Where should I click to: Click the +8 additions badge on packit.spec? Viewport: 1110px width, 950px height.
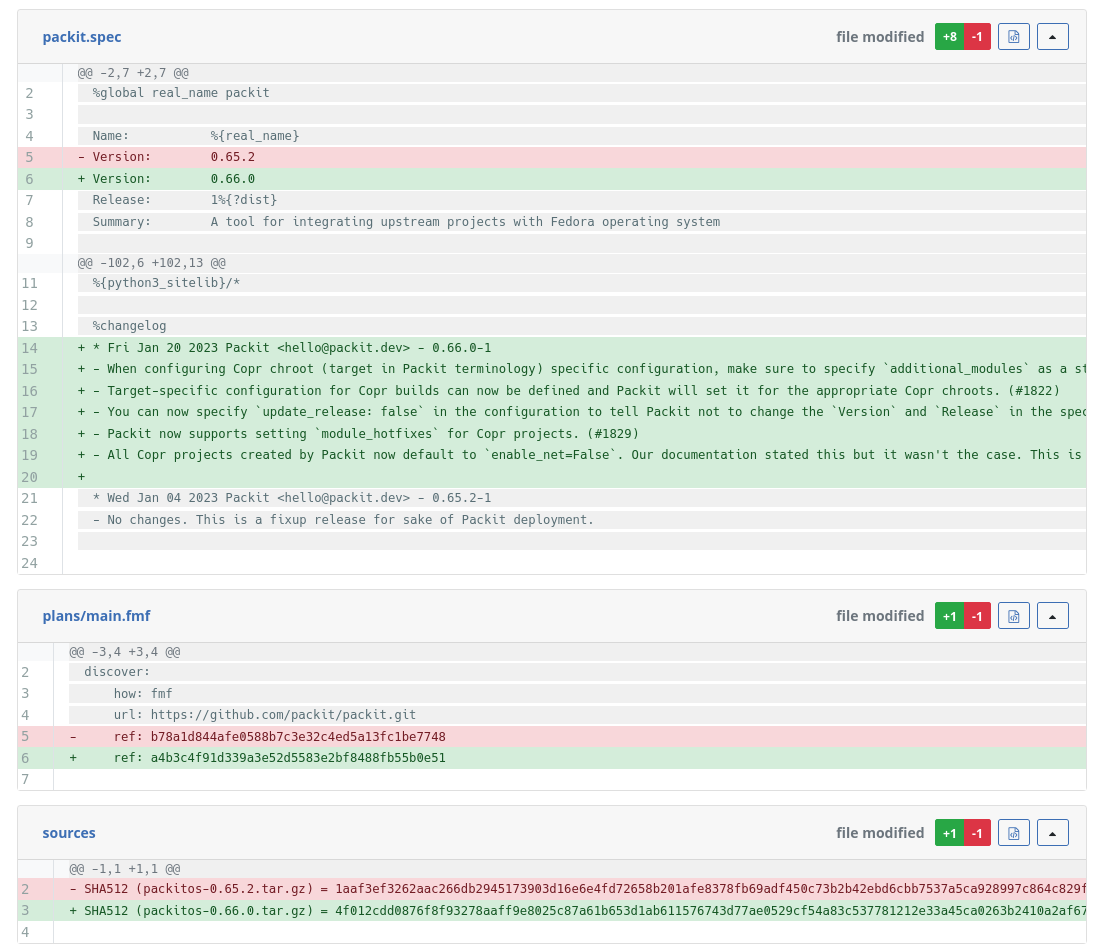pos(949,37)
